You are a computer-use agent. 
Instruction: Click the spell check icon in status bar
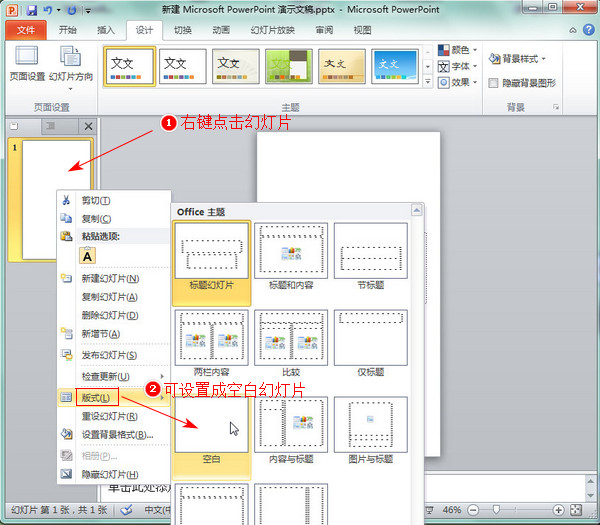pyautogui.click(x=126, y=510)
